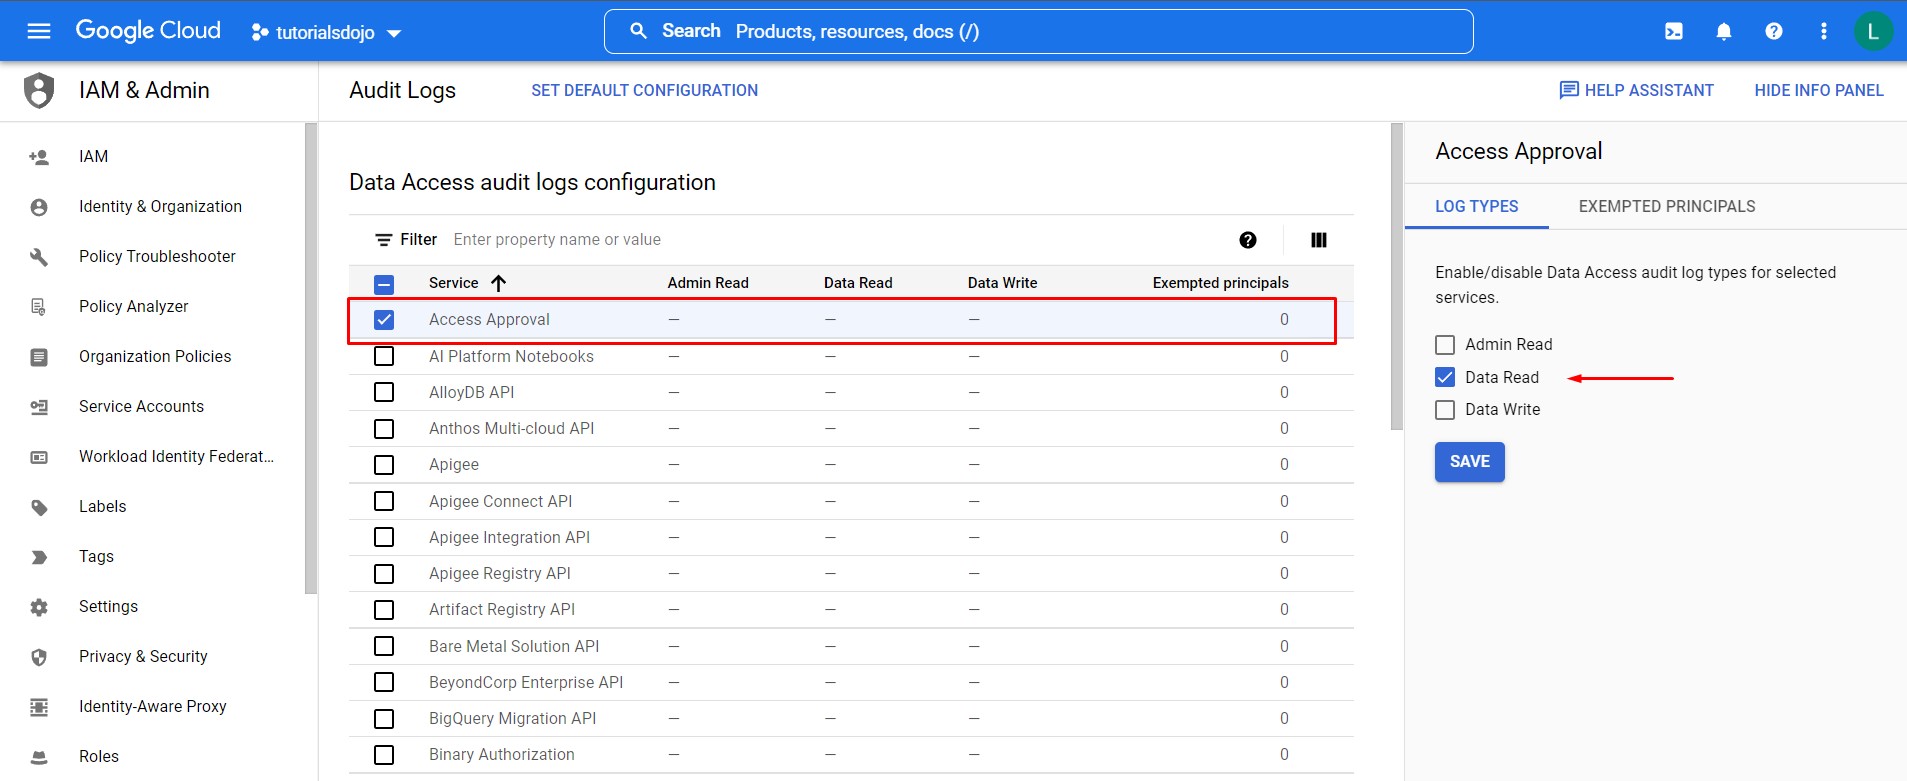
Task: Click the Policy Troubleshooter wrench icon
Action: point(39,257)
